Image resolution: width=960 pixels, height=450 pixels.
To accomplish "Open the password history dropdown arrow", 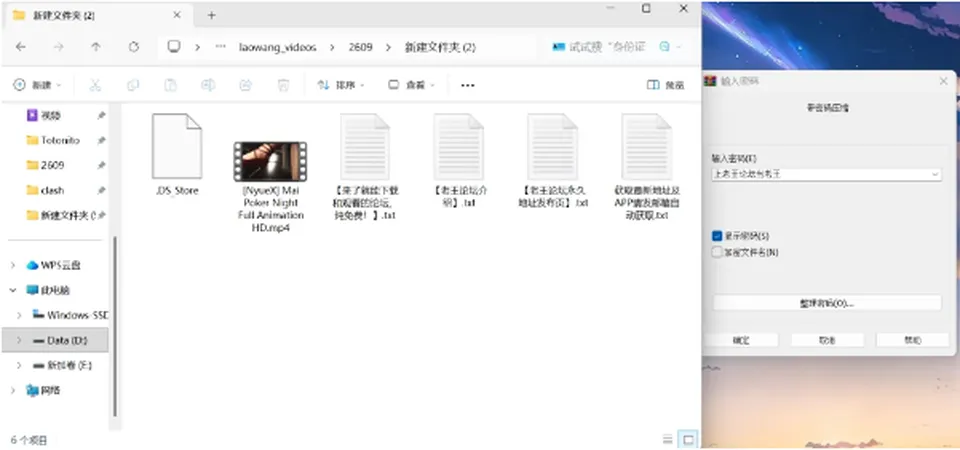I will pyautogui.click(x=935, y=174).
